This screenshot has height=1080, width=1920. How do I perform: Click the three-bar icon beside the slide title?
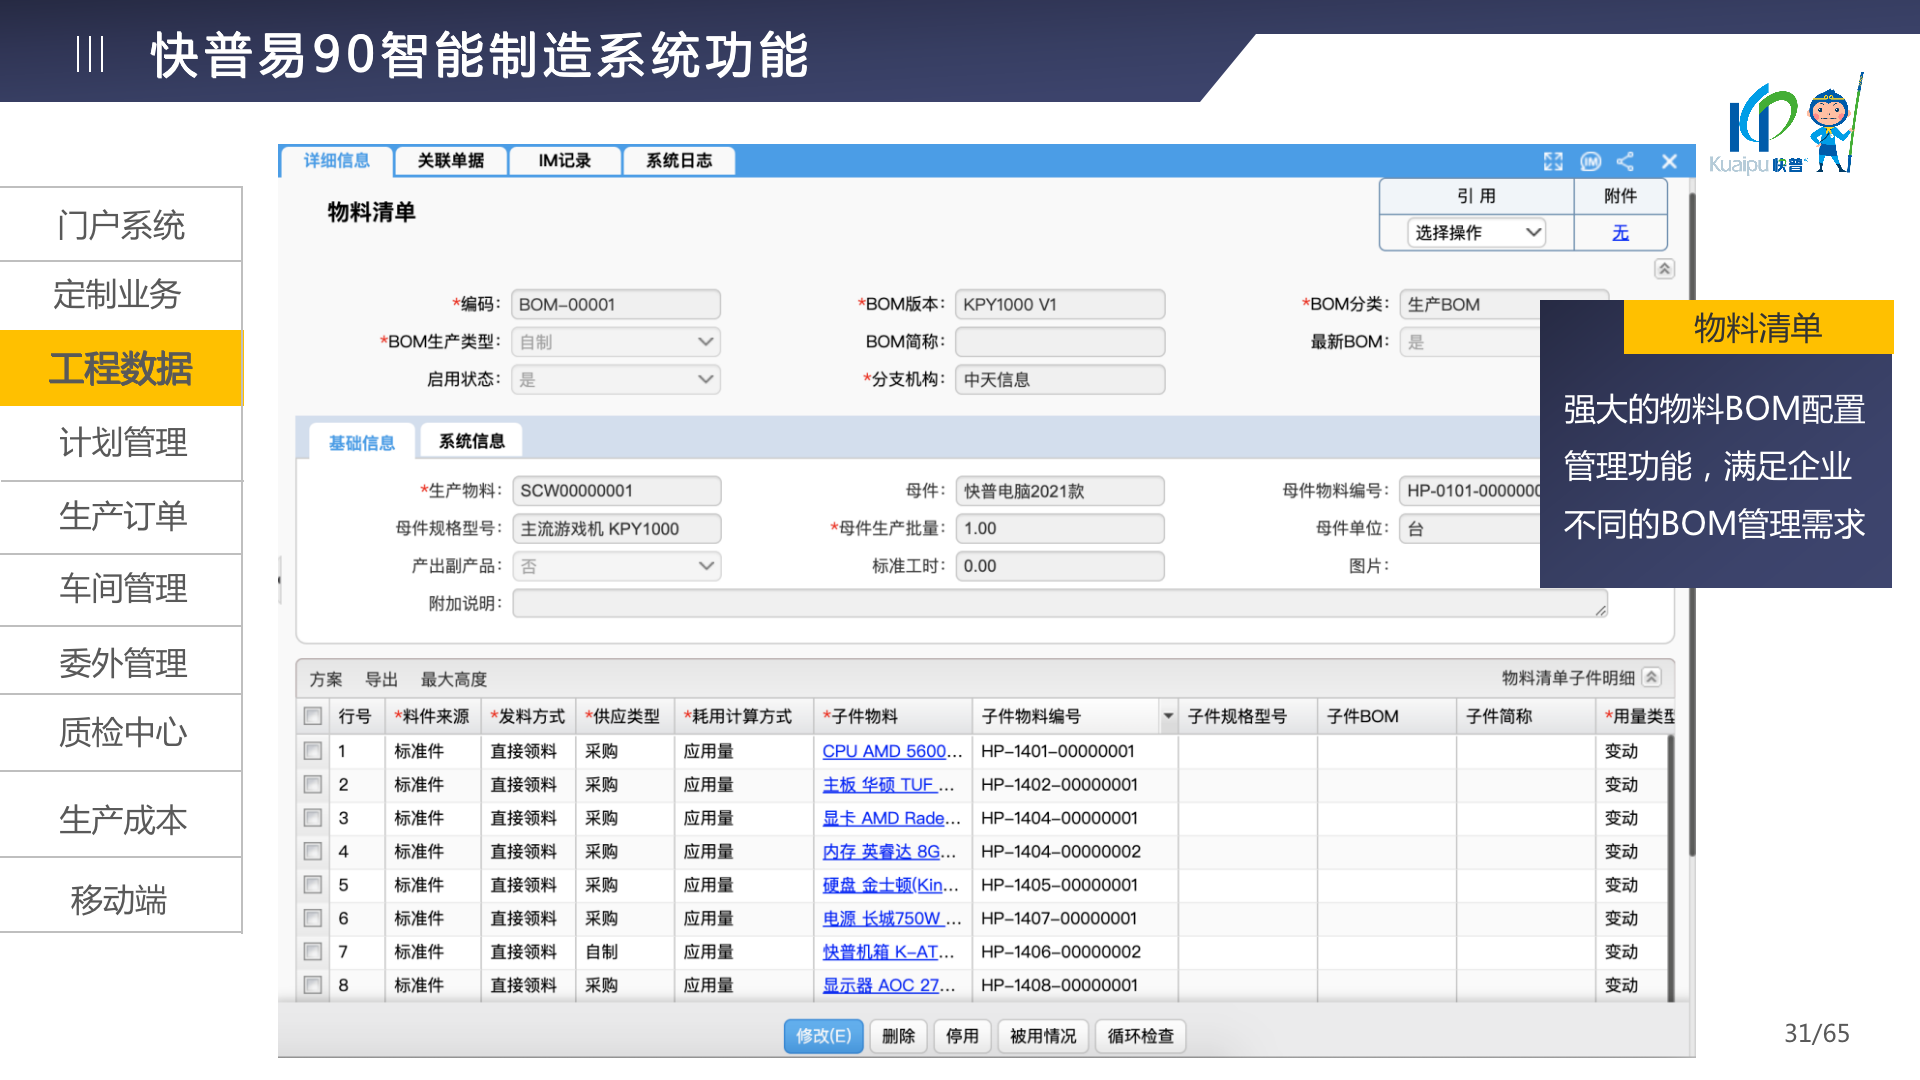click(x=90, y=54)
